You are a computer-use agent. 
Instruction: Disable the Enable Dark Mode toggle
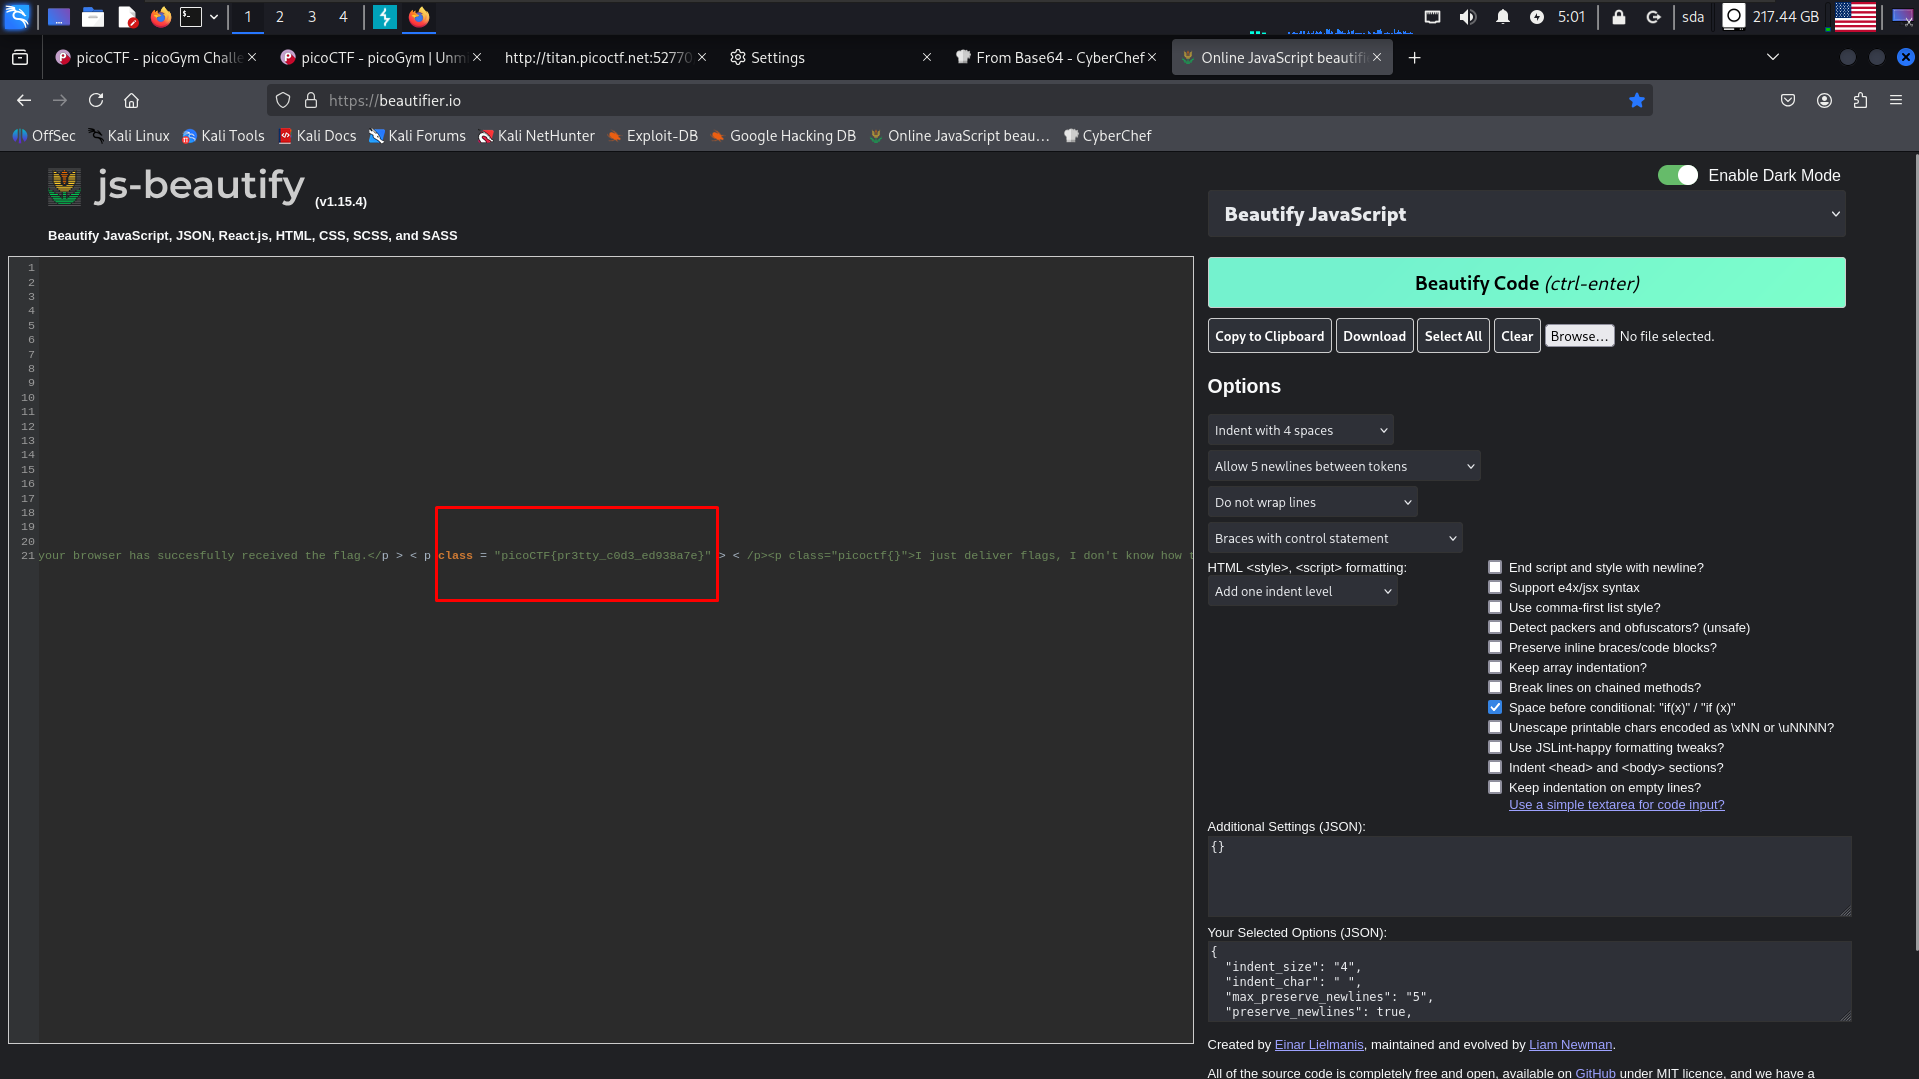(x=1677, y=175)
